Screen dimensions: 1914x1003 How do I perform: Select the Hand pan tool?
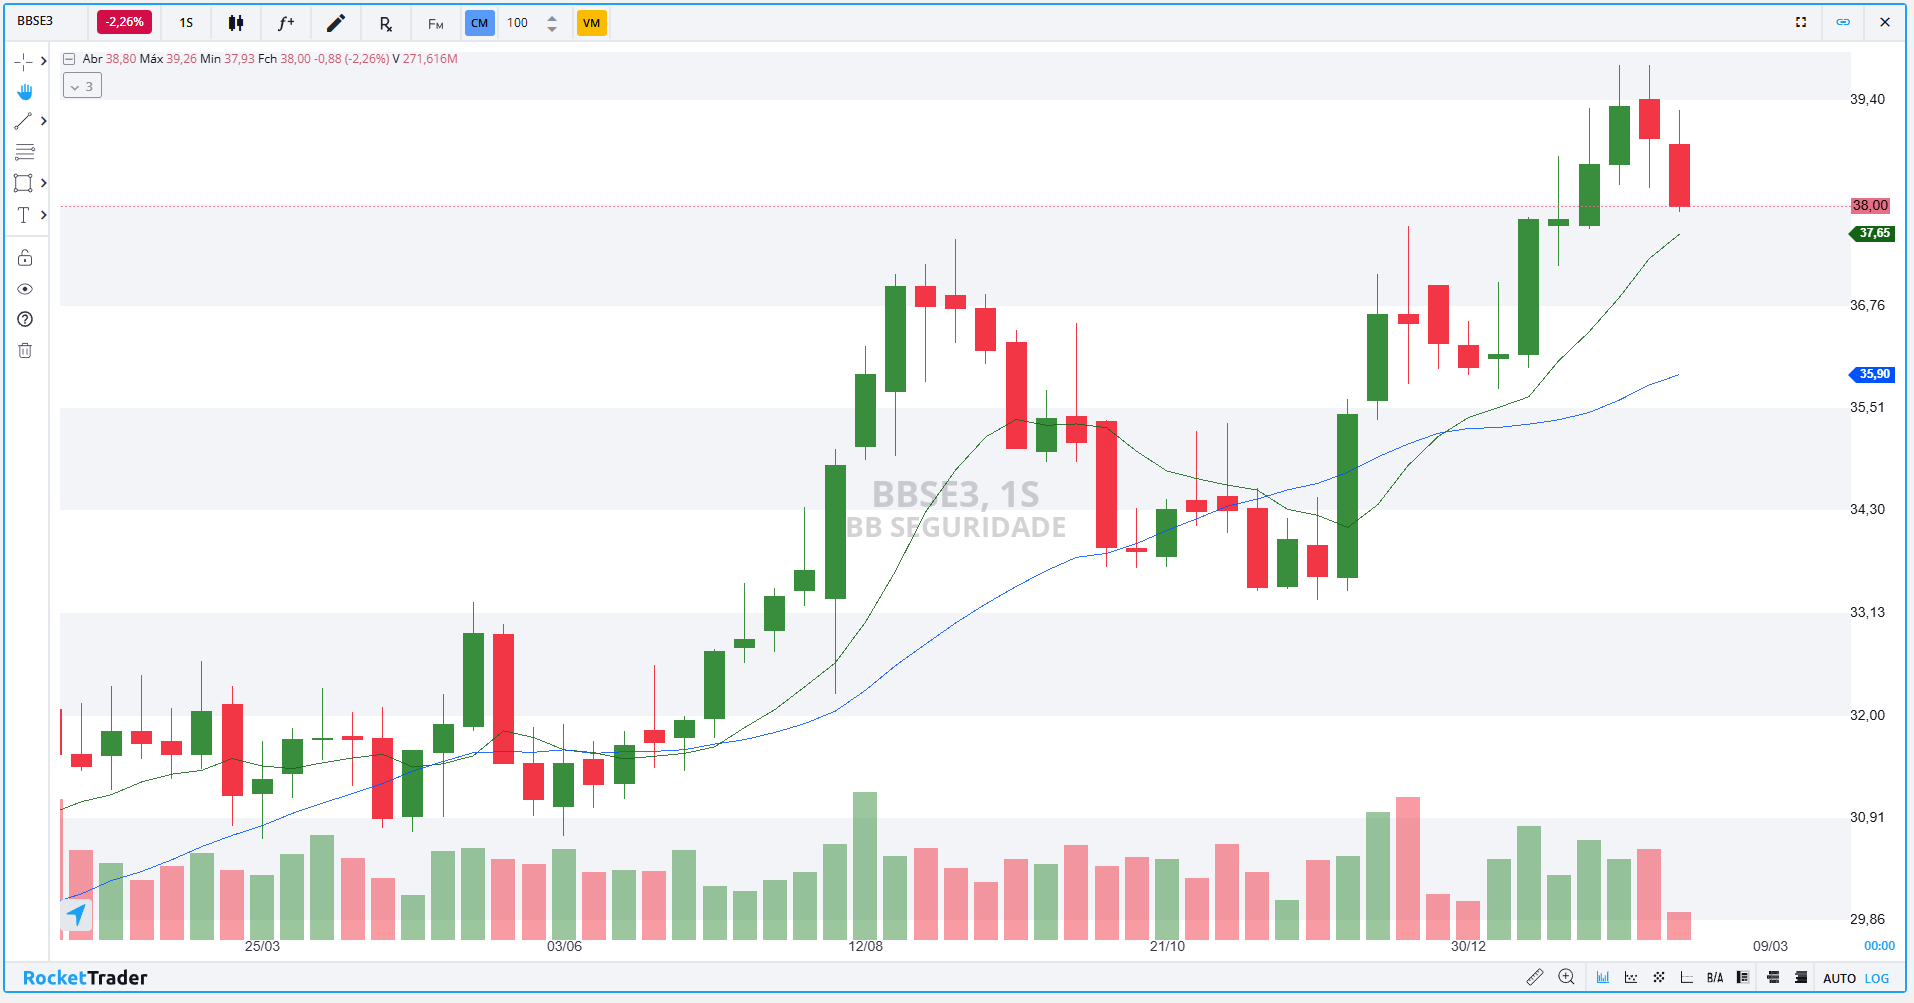[24, 91]
